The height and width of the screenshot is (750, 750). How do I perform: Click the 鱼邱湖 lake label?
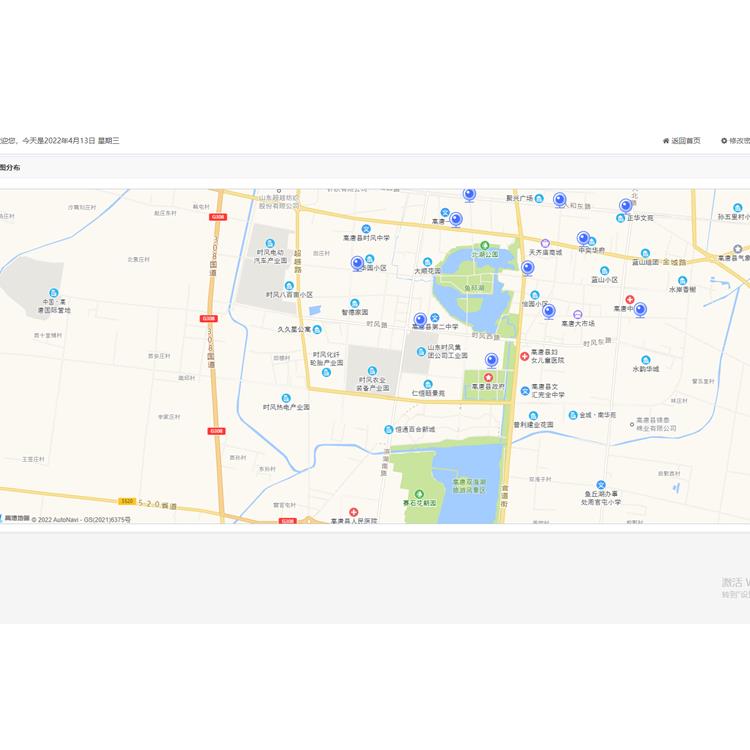pyautogui.click(x=474, y=288)
